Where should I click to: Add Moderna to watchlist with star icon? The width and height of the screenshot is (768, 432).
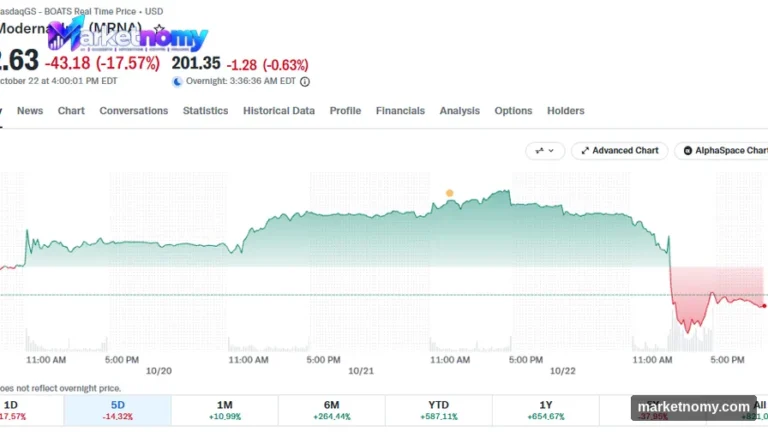point(159,29)
